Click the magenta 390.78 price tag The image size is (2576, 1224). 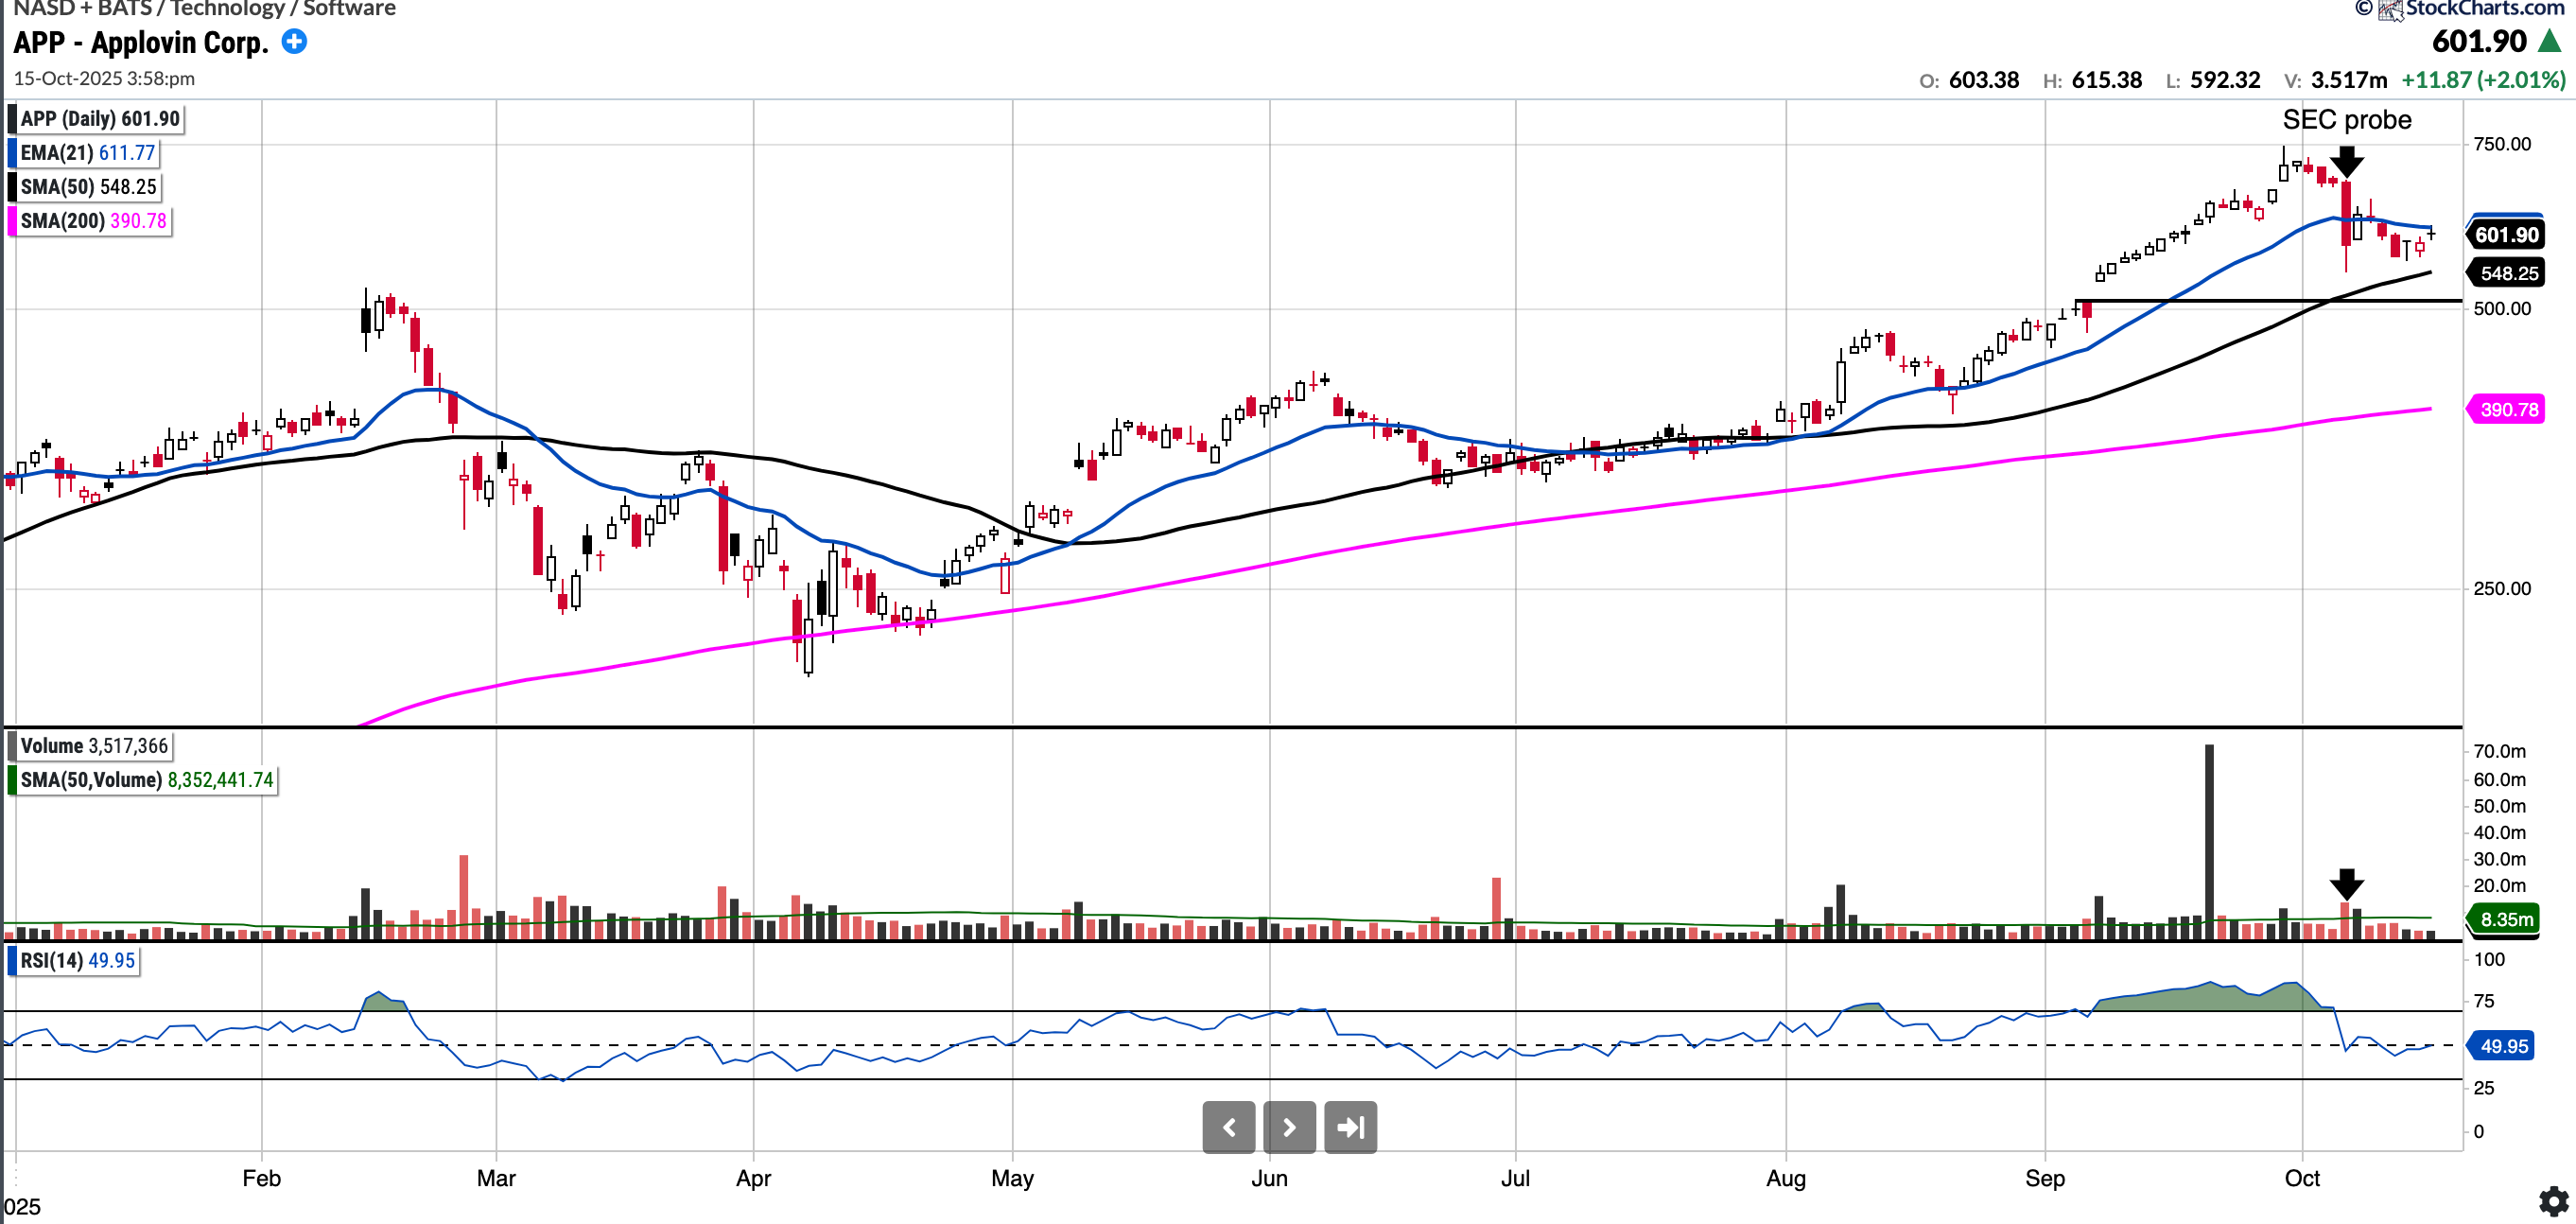tap(2508, 410)
